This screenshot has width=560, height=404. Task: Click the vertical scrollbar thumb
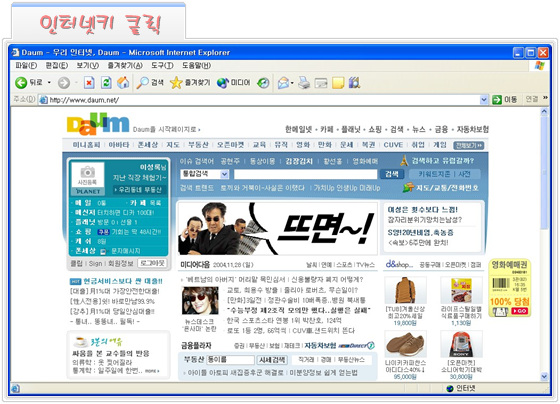544,173
